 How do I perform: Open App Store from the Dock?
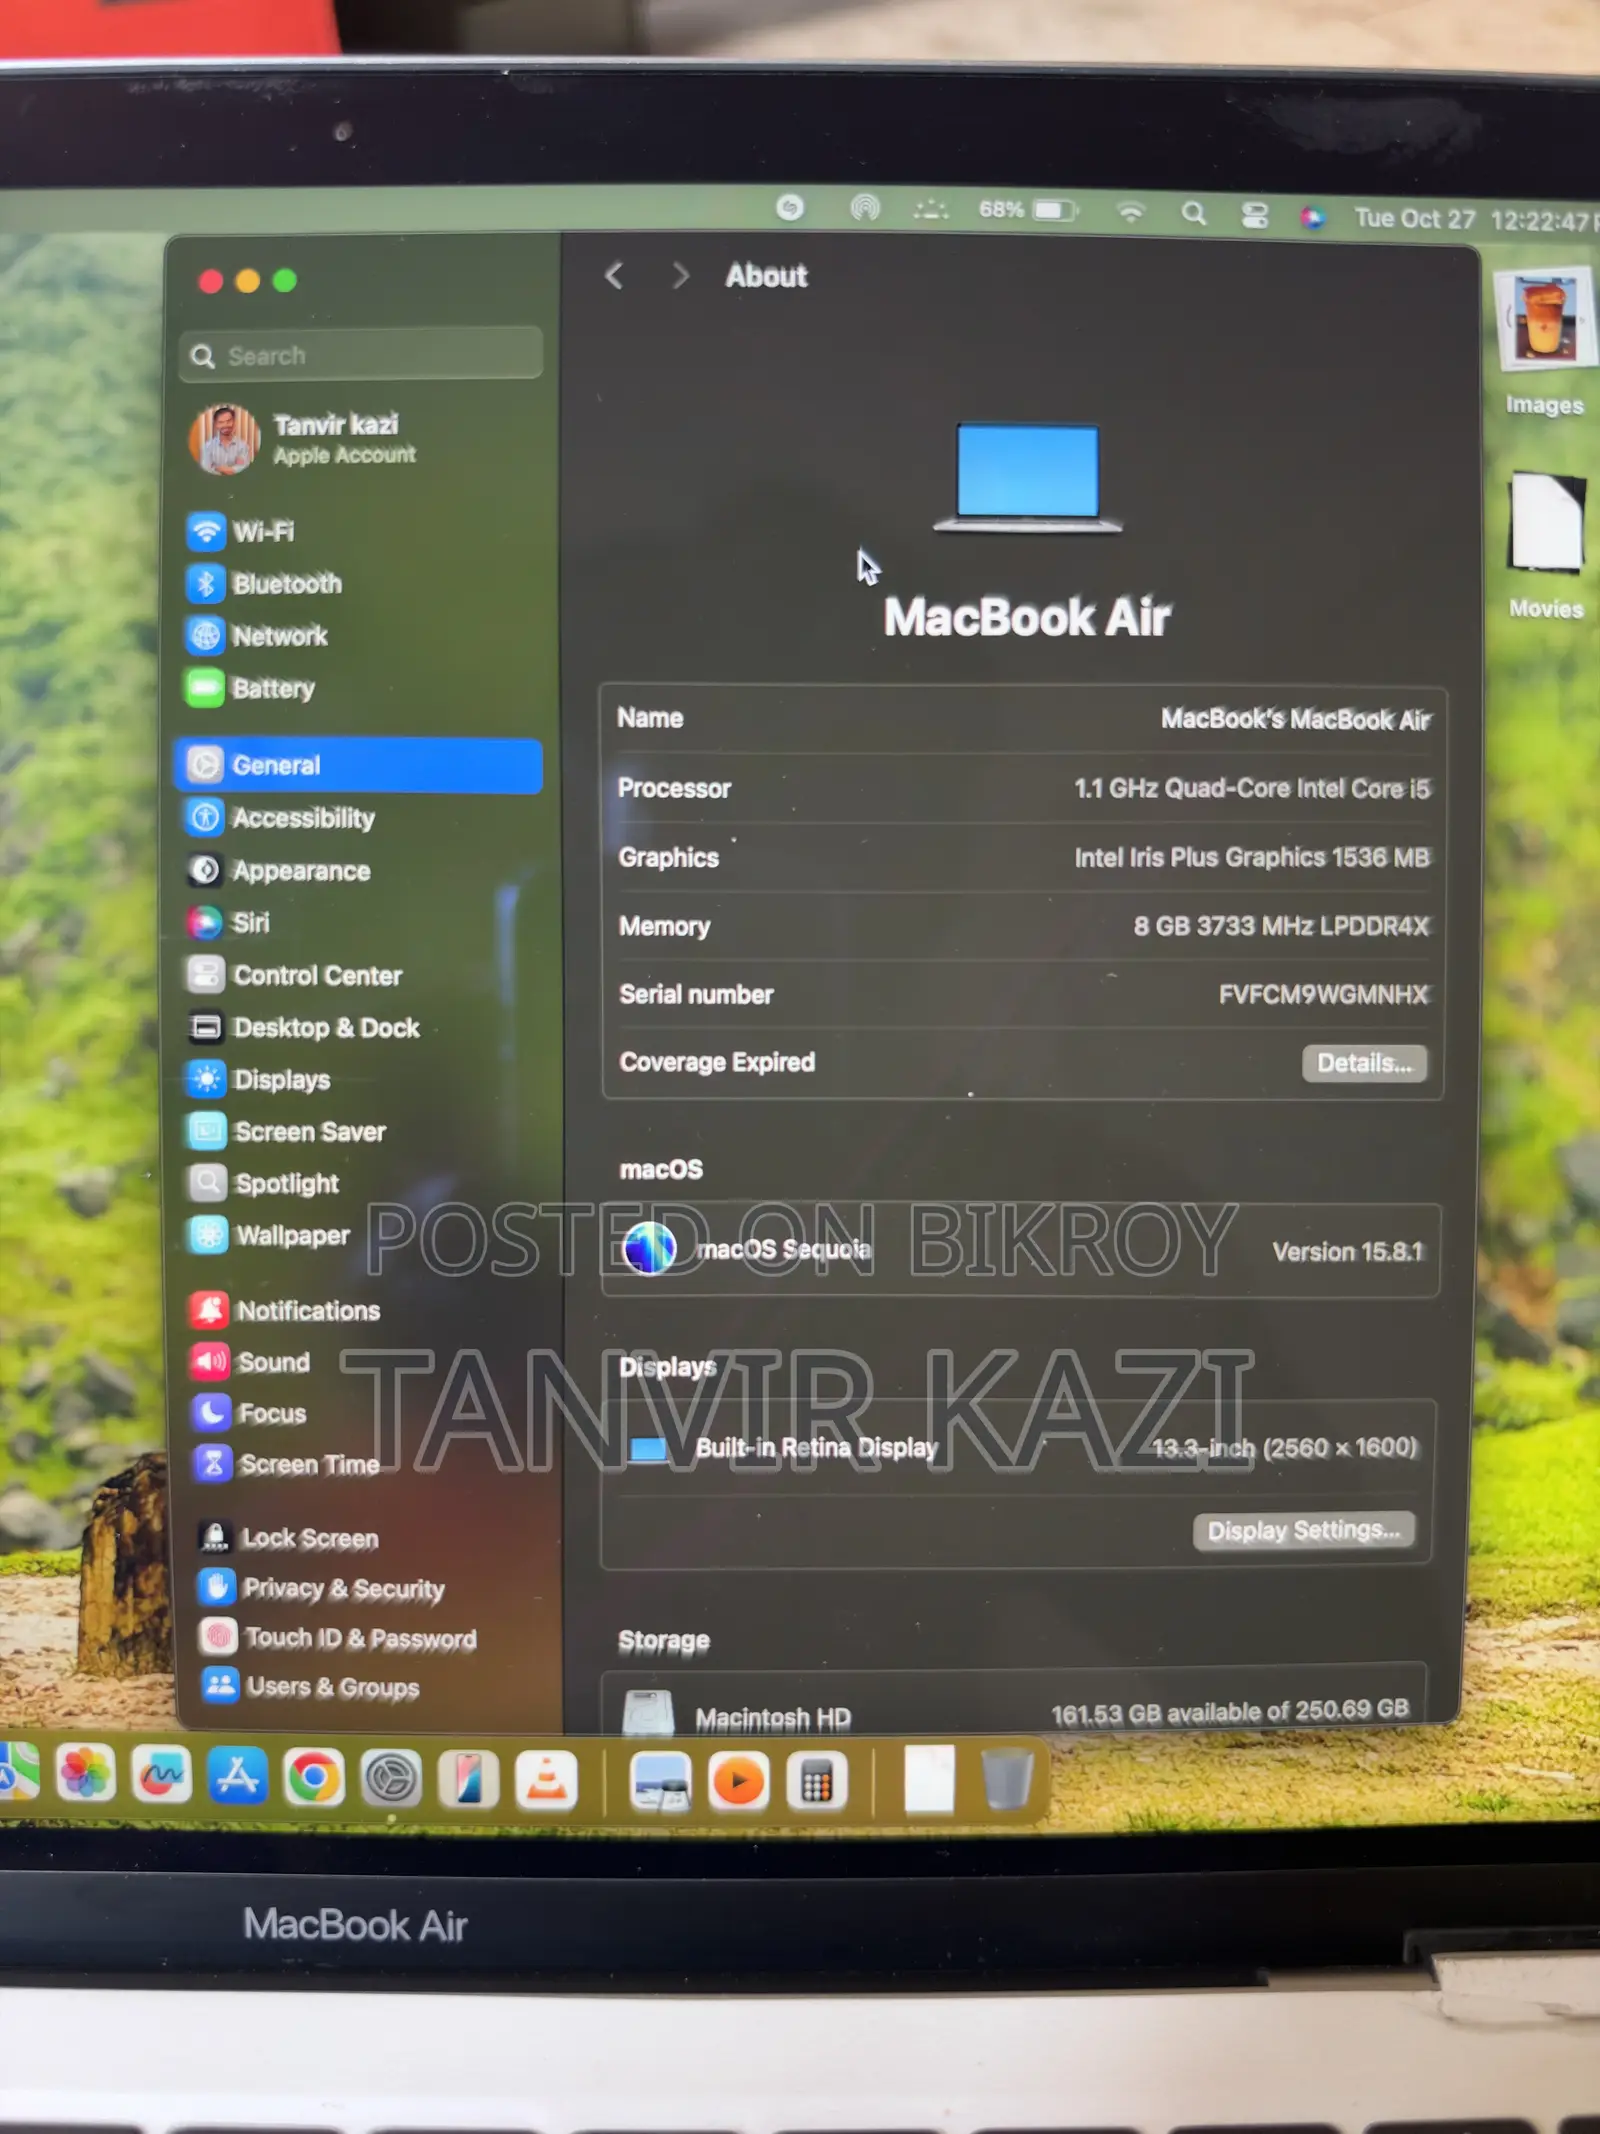(x=237, y=1776)
